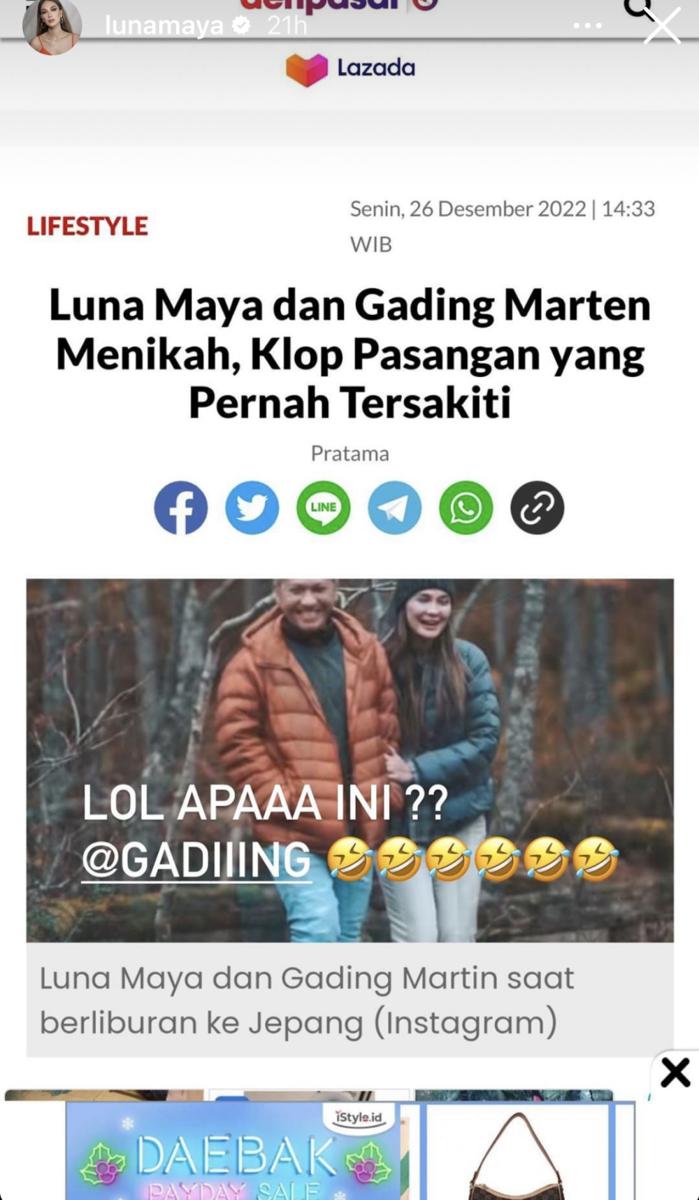
Task: Close the Instagram story view
Action: [662, 27]
